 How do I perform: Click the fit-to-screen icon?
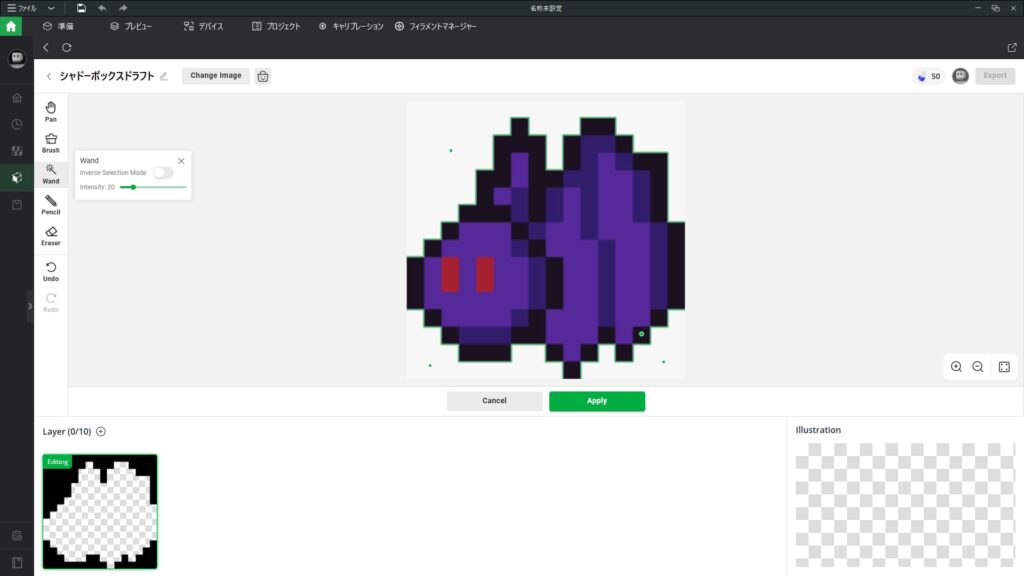pyautogui.click(x=1004, y=367)
